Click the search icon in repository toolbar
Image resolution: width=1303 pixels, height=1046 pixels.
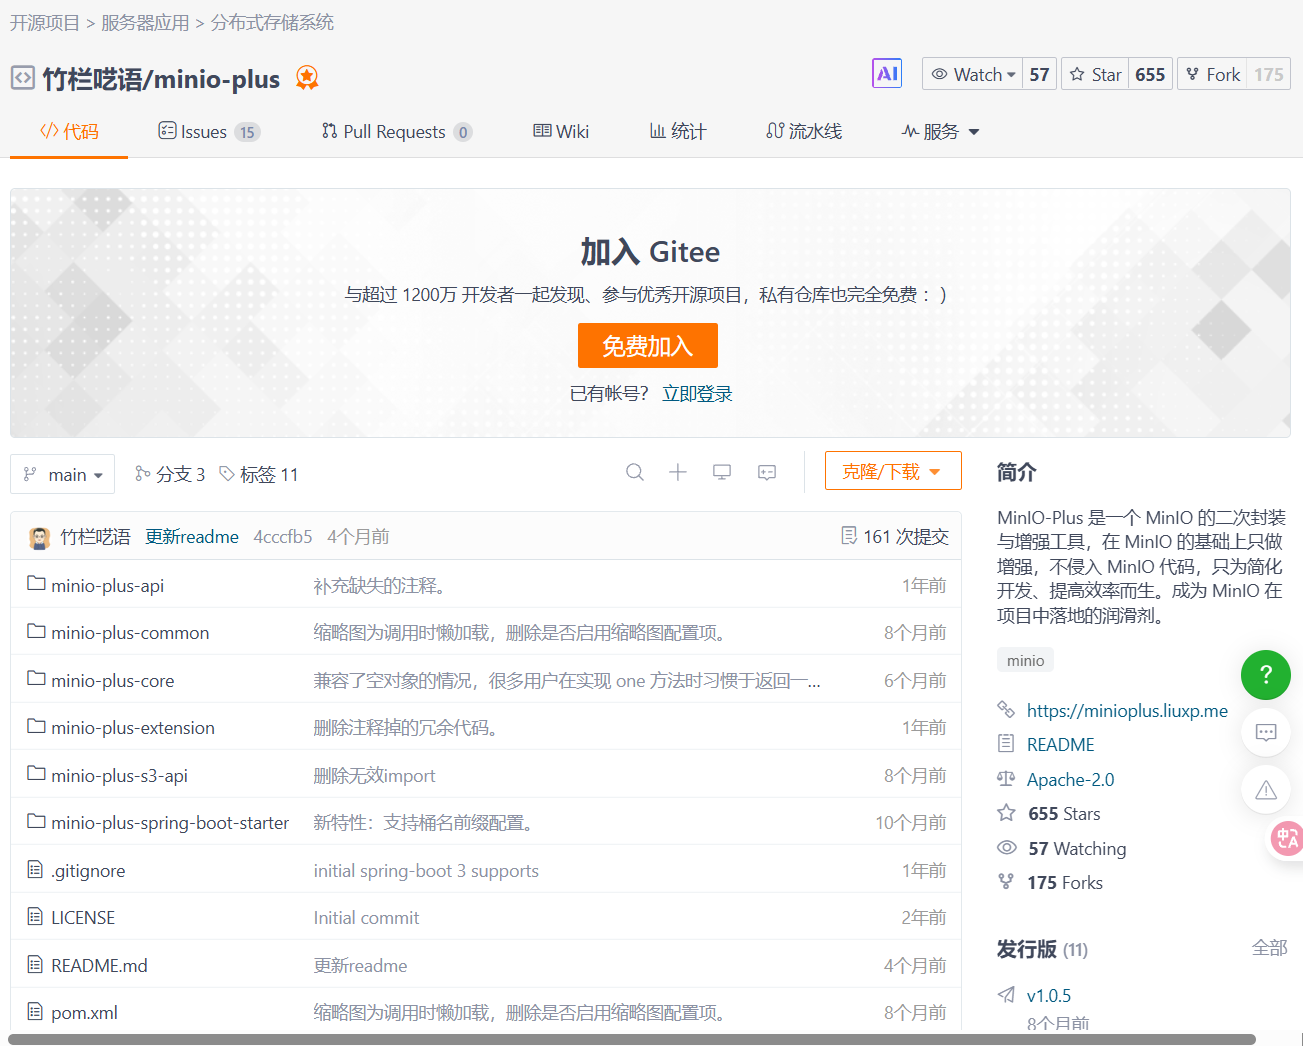tap(635, 472)
